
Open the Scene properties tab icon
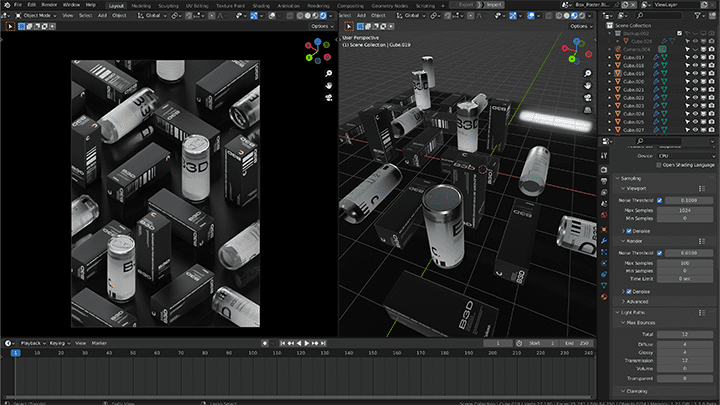604,203
